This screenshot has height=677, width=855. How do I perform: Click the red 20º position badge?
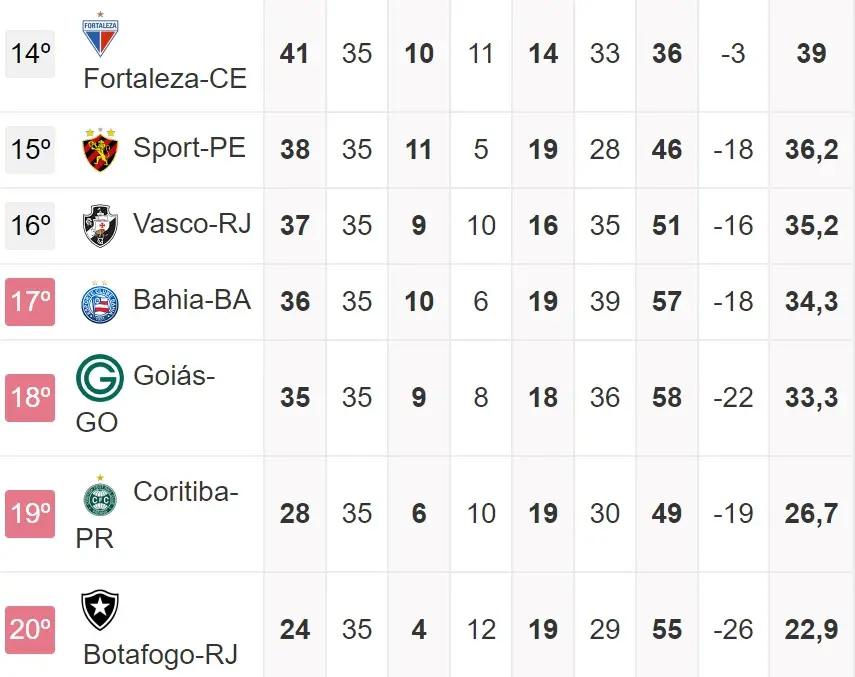(31, 630)
